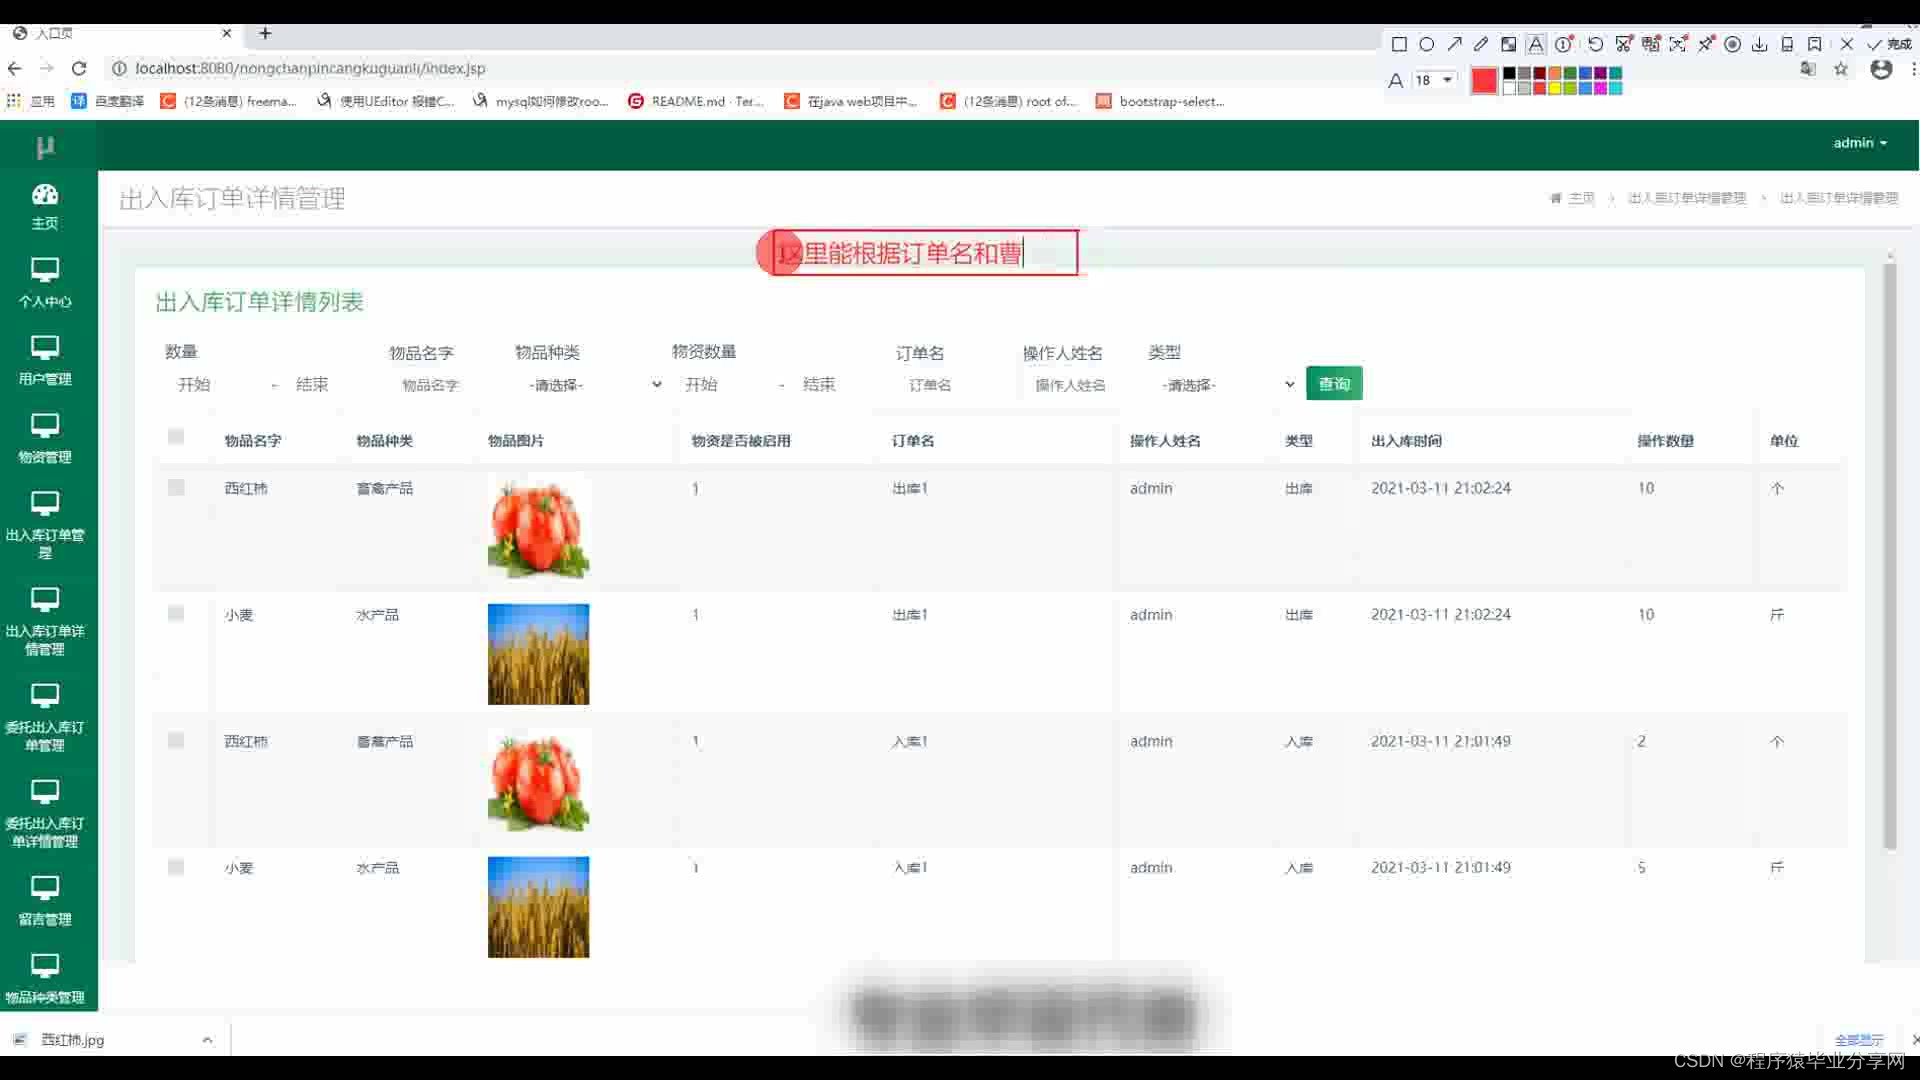Expand the admin user menu
This screenshot has height=1080, width=1920.
point(1859,143)
